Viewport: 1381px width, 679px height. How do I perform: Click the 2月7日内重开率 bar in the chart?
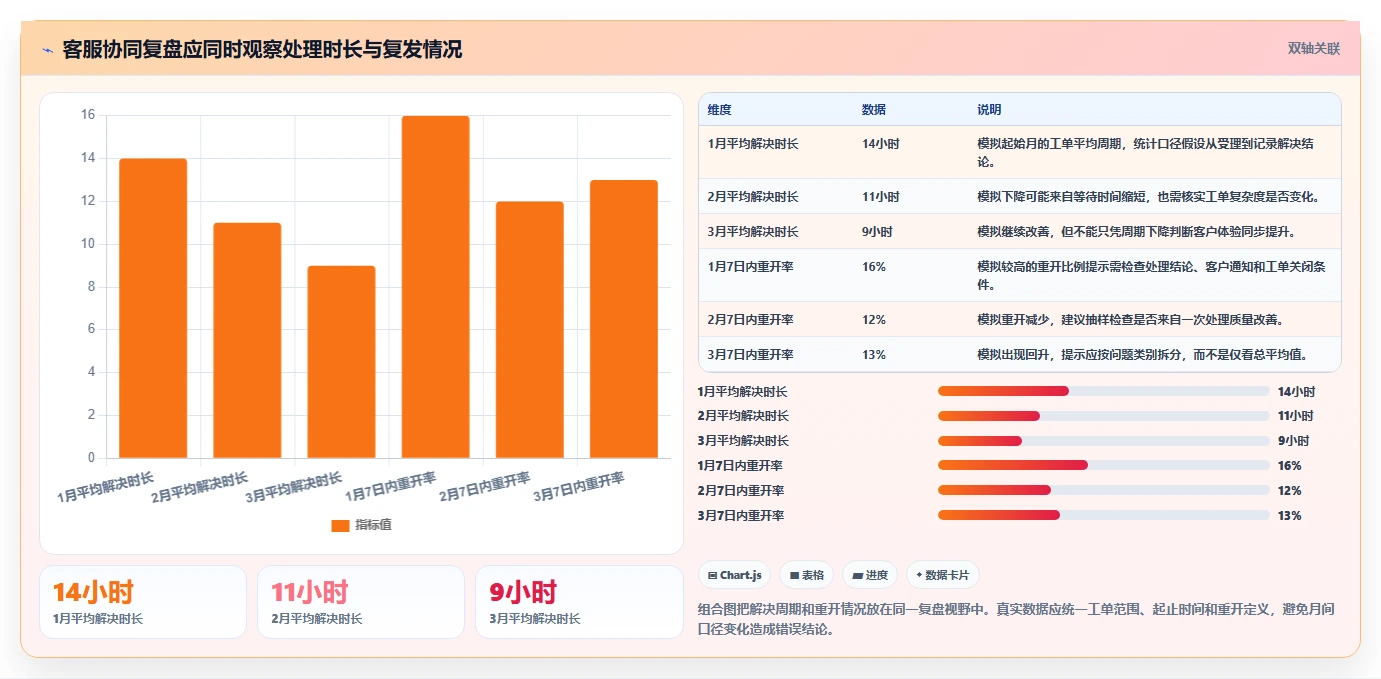pyautogui.click(x=530, y=330)
